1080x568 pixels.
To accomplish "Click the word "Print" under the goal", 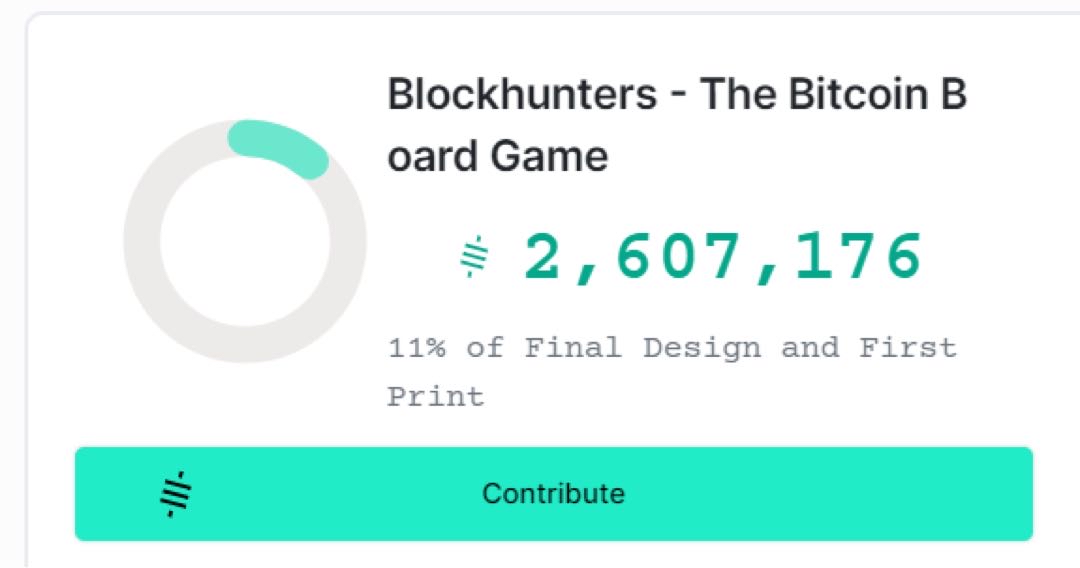I will pos(435,396).
